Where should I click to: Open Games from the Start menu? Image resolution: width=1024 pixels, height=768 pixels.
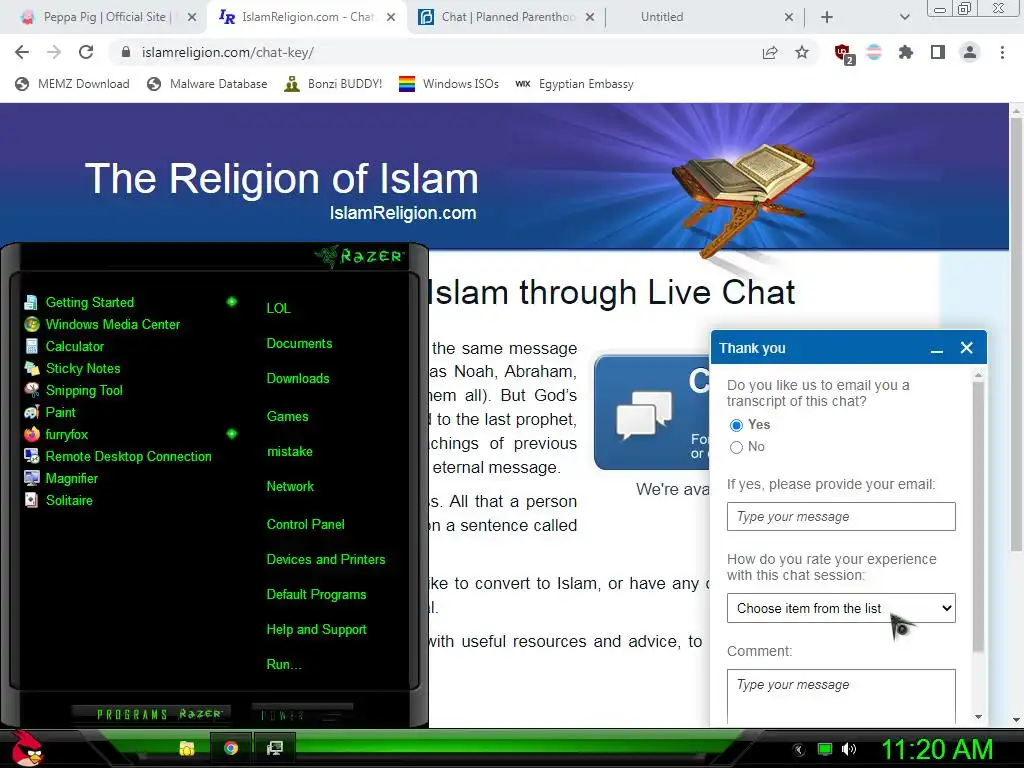(x=287, y=417)
